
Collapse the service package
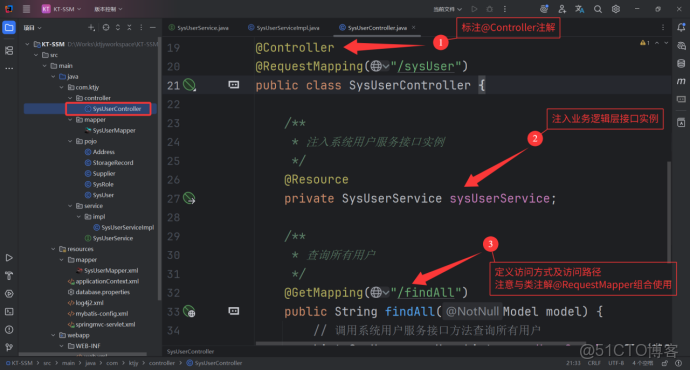point(70,206)
